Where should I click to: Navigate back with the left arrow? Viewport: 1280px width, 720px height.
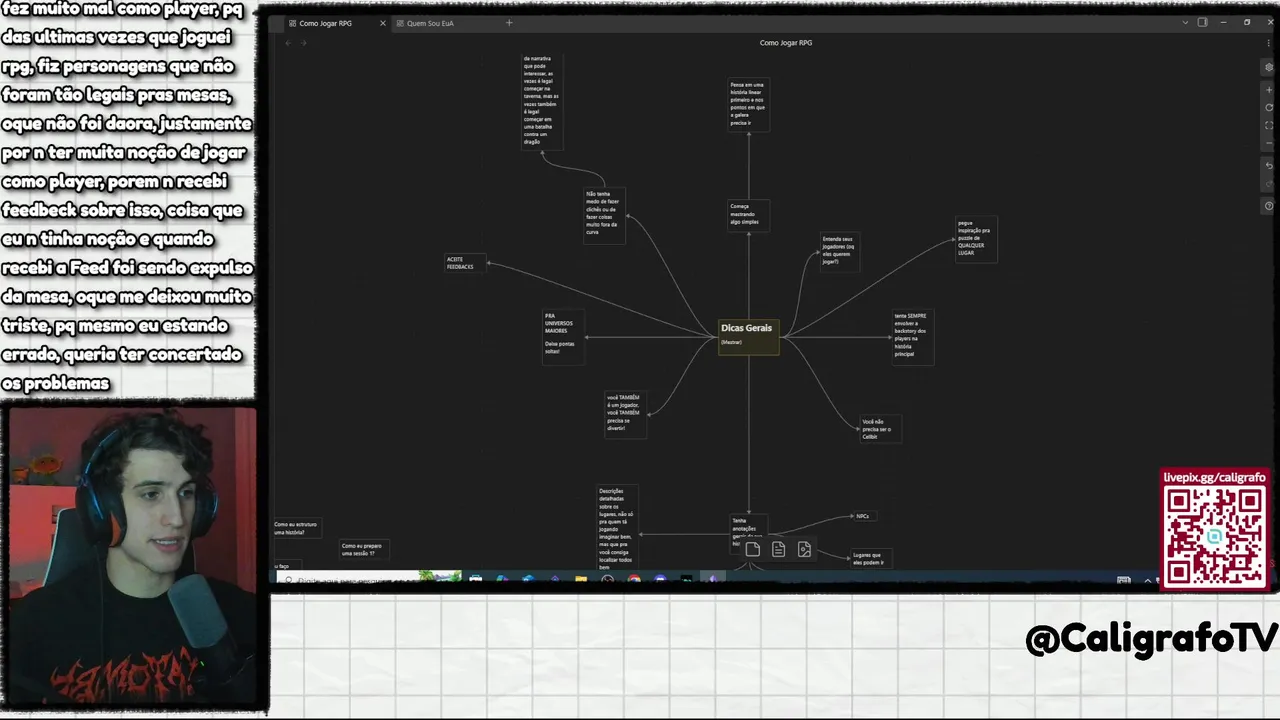click(x=289, y=43)
